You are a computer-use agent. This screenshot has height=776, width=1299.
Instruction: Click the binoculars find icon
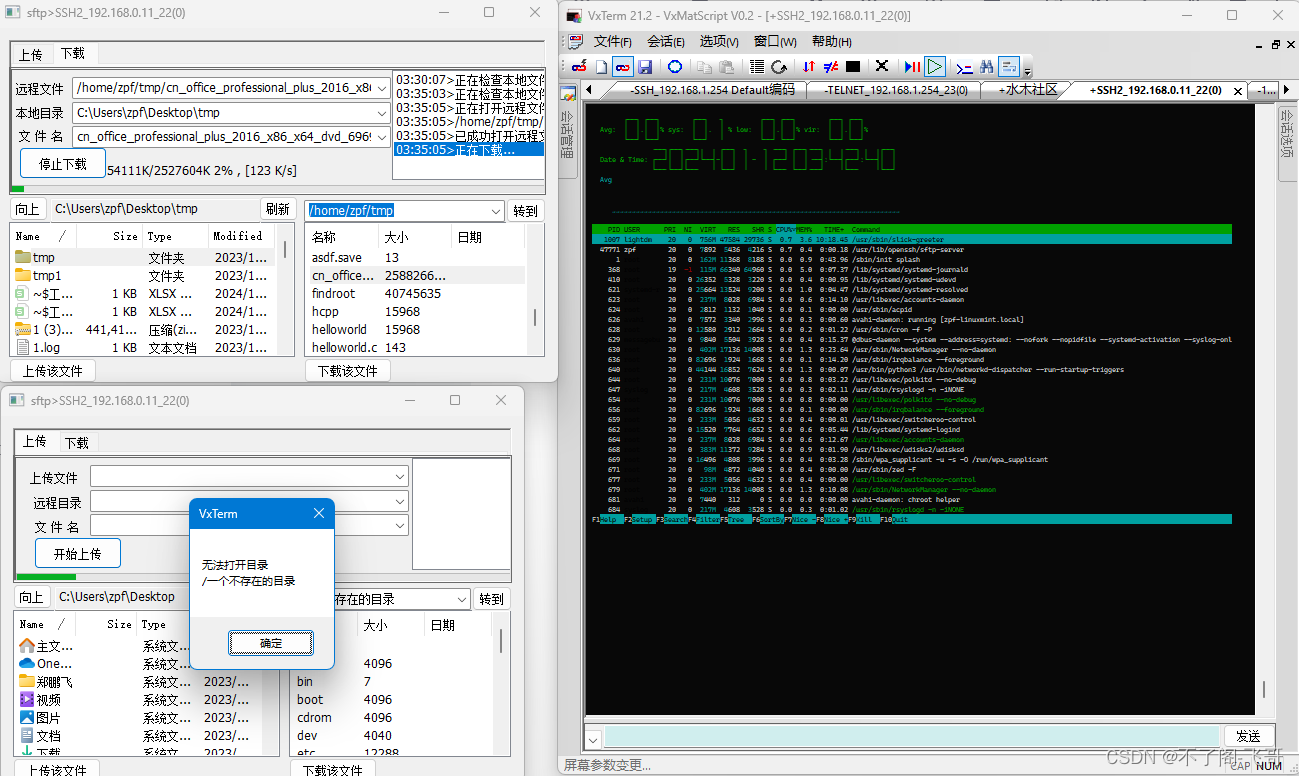(986, 67)
